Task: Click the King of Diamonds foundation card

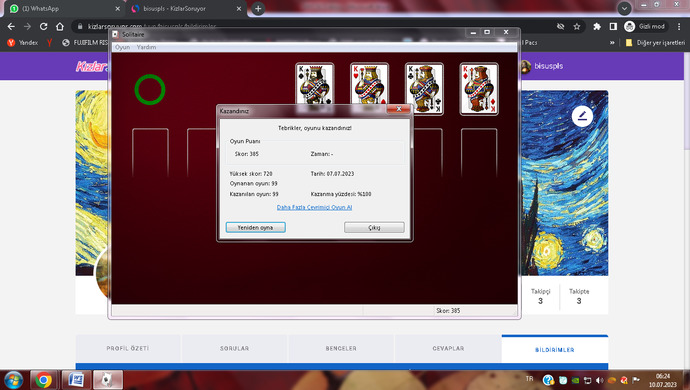Action: point(479,89)
